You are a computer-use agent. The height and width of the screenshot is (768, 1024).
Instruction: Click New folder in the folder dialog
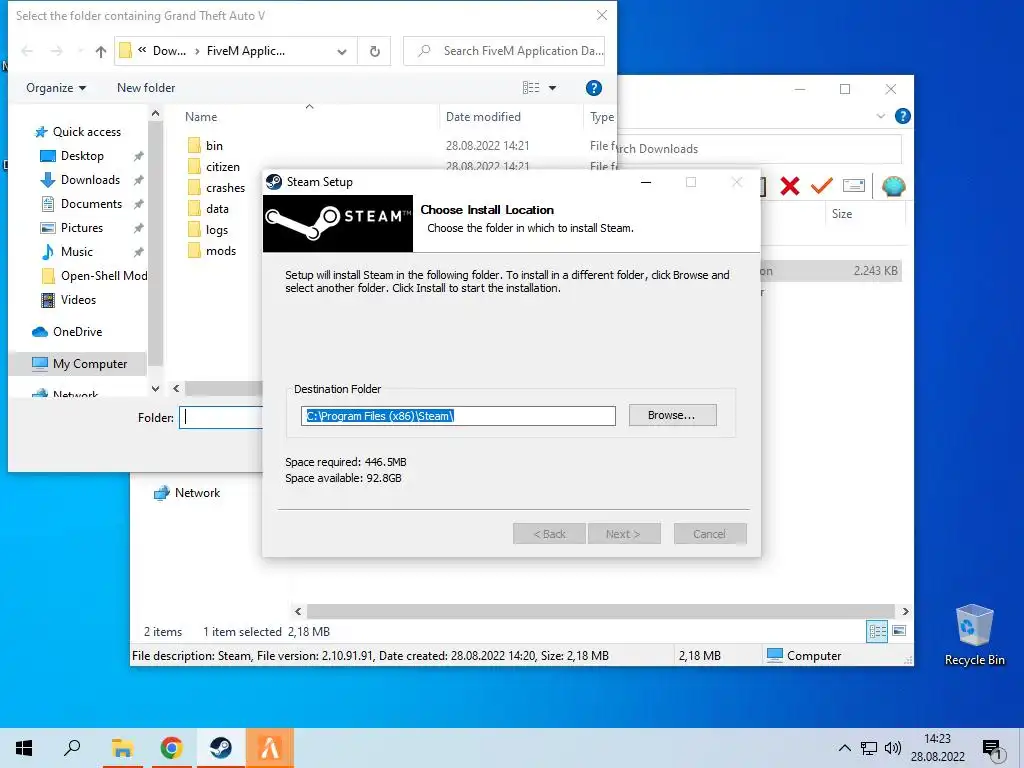click(146, 88)
